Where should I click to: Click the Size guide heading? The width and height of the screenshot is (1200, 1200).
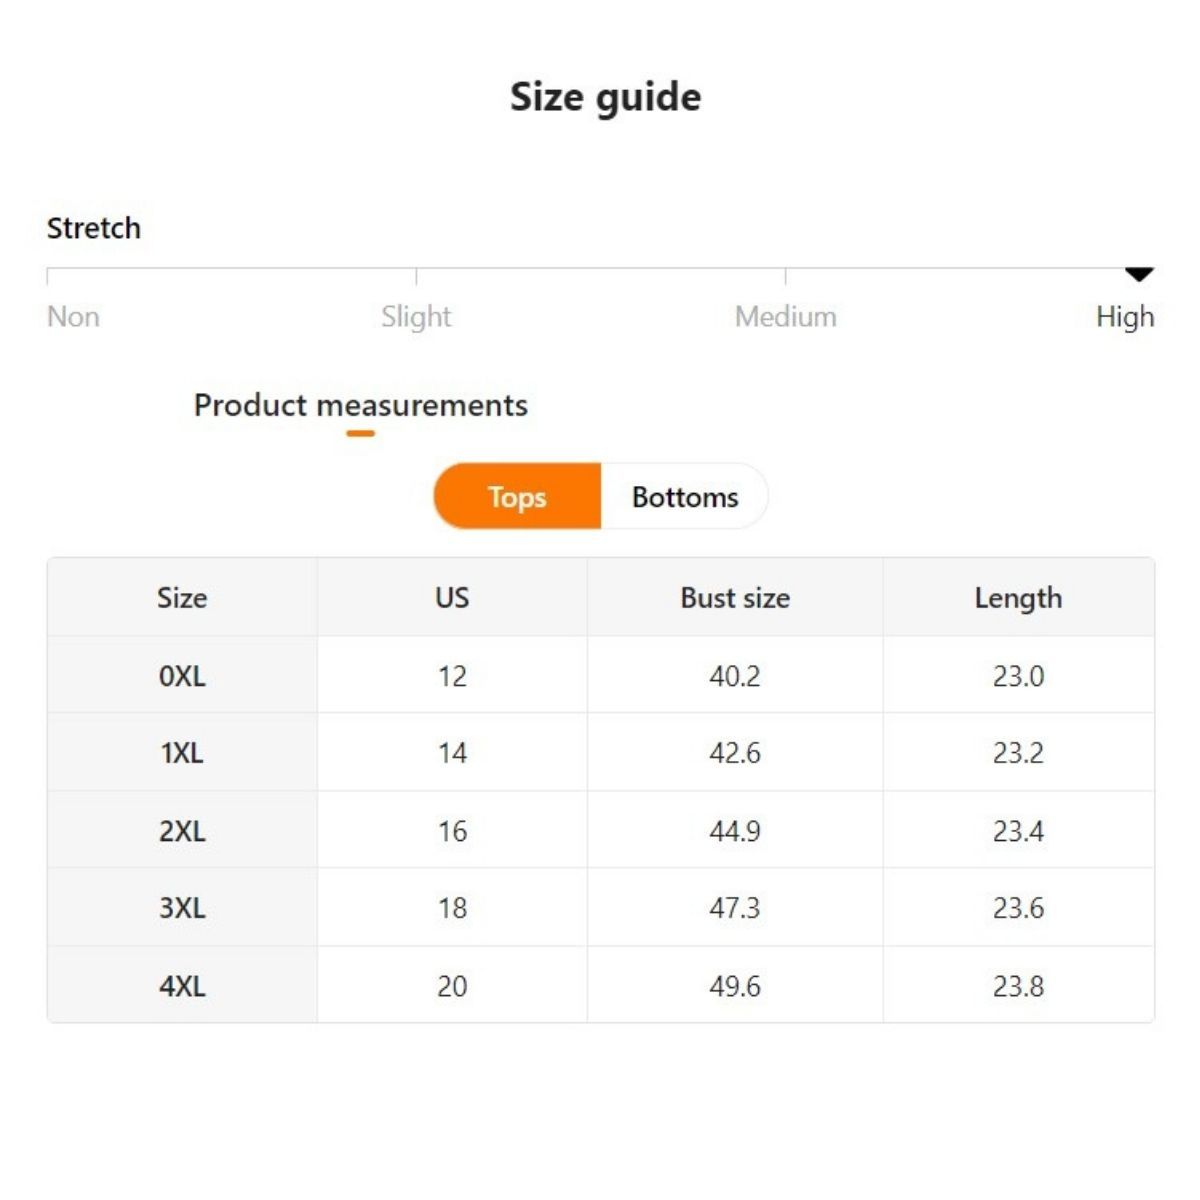(605, 98)
